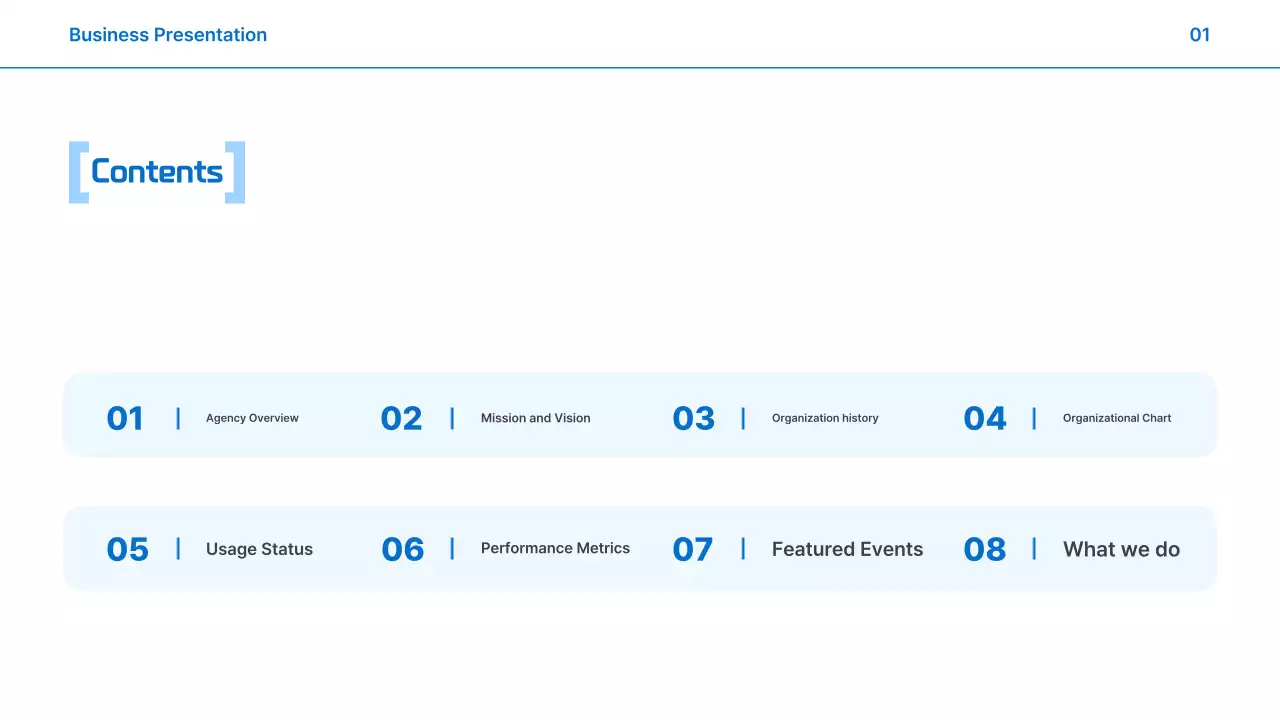Select the Performance Metrics label text
This screenshot has width=1280, height=720.
tap(555, 549)
